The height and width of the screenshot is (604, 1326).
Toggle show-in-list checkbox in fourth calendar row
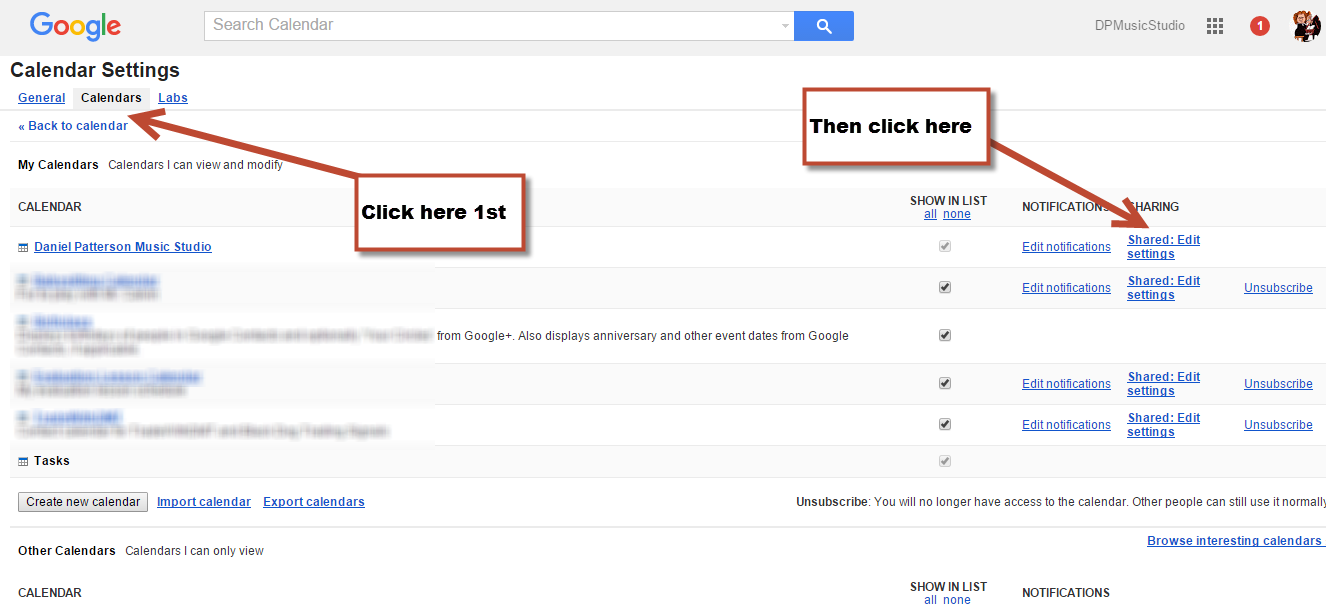tap(945, 383)
